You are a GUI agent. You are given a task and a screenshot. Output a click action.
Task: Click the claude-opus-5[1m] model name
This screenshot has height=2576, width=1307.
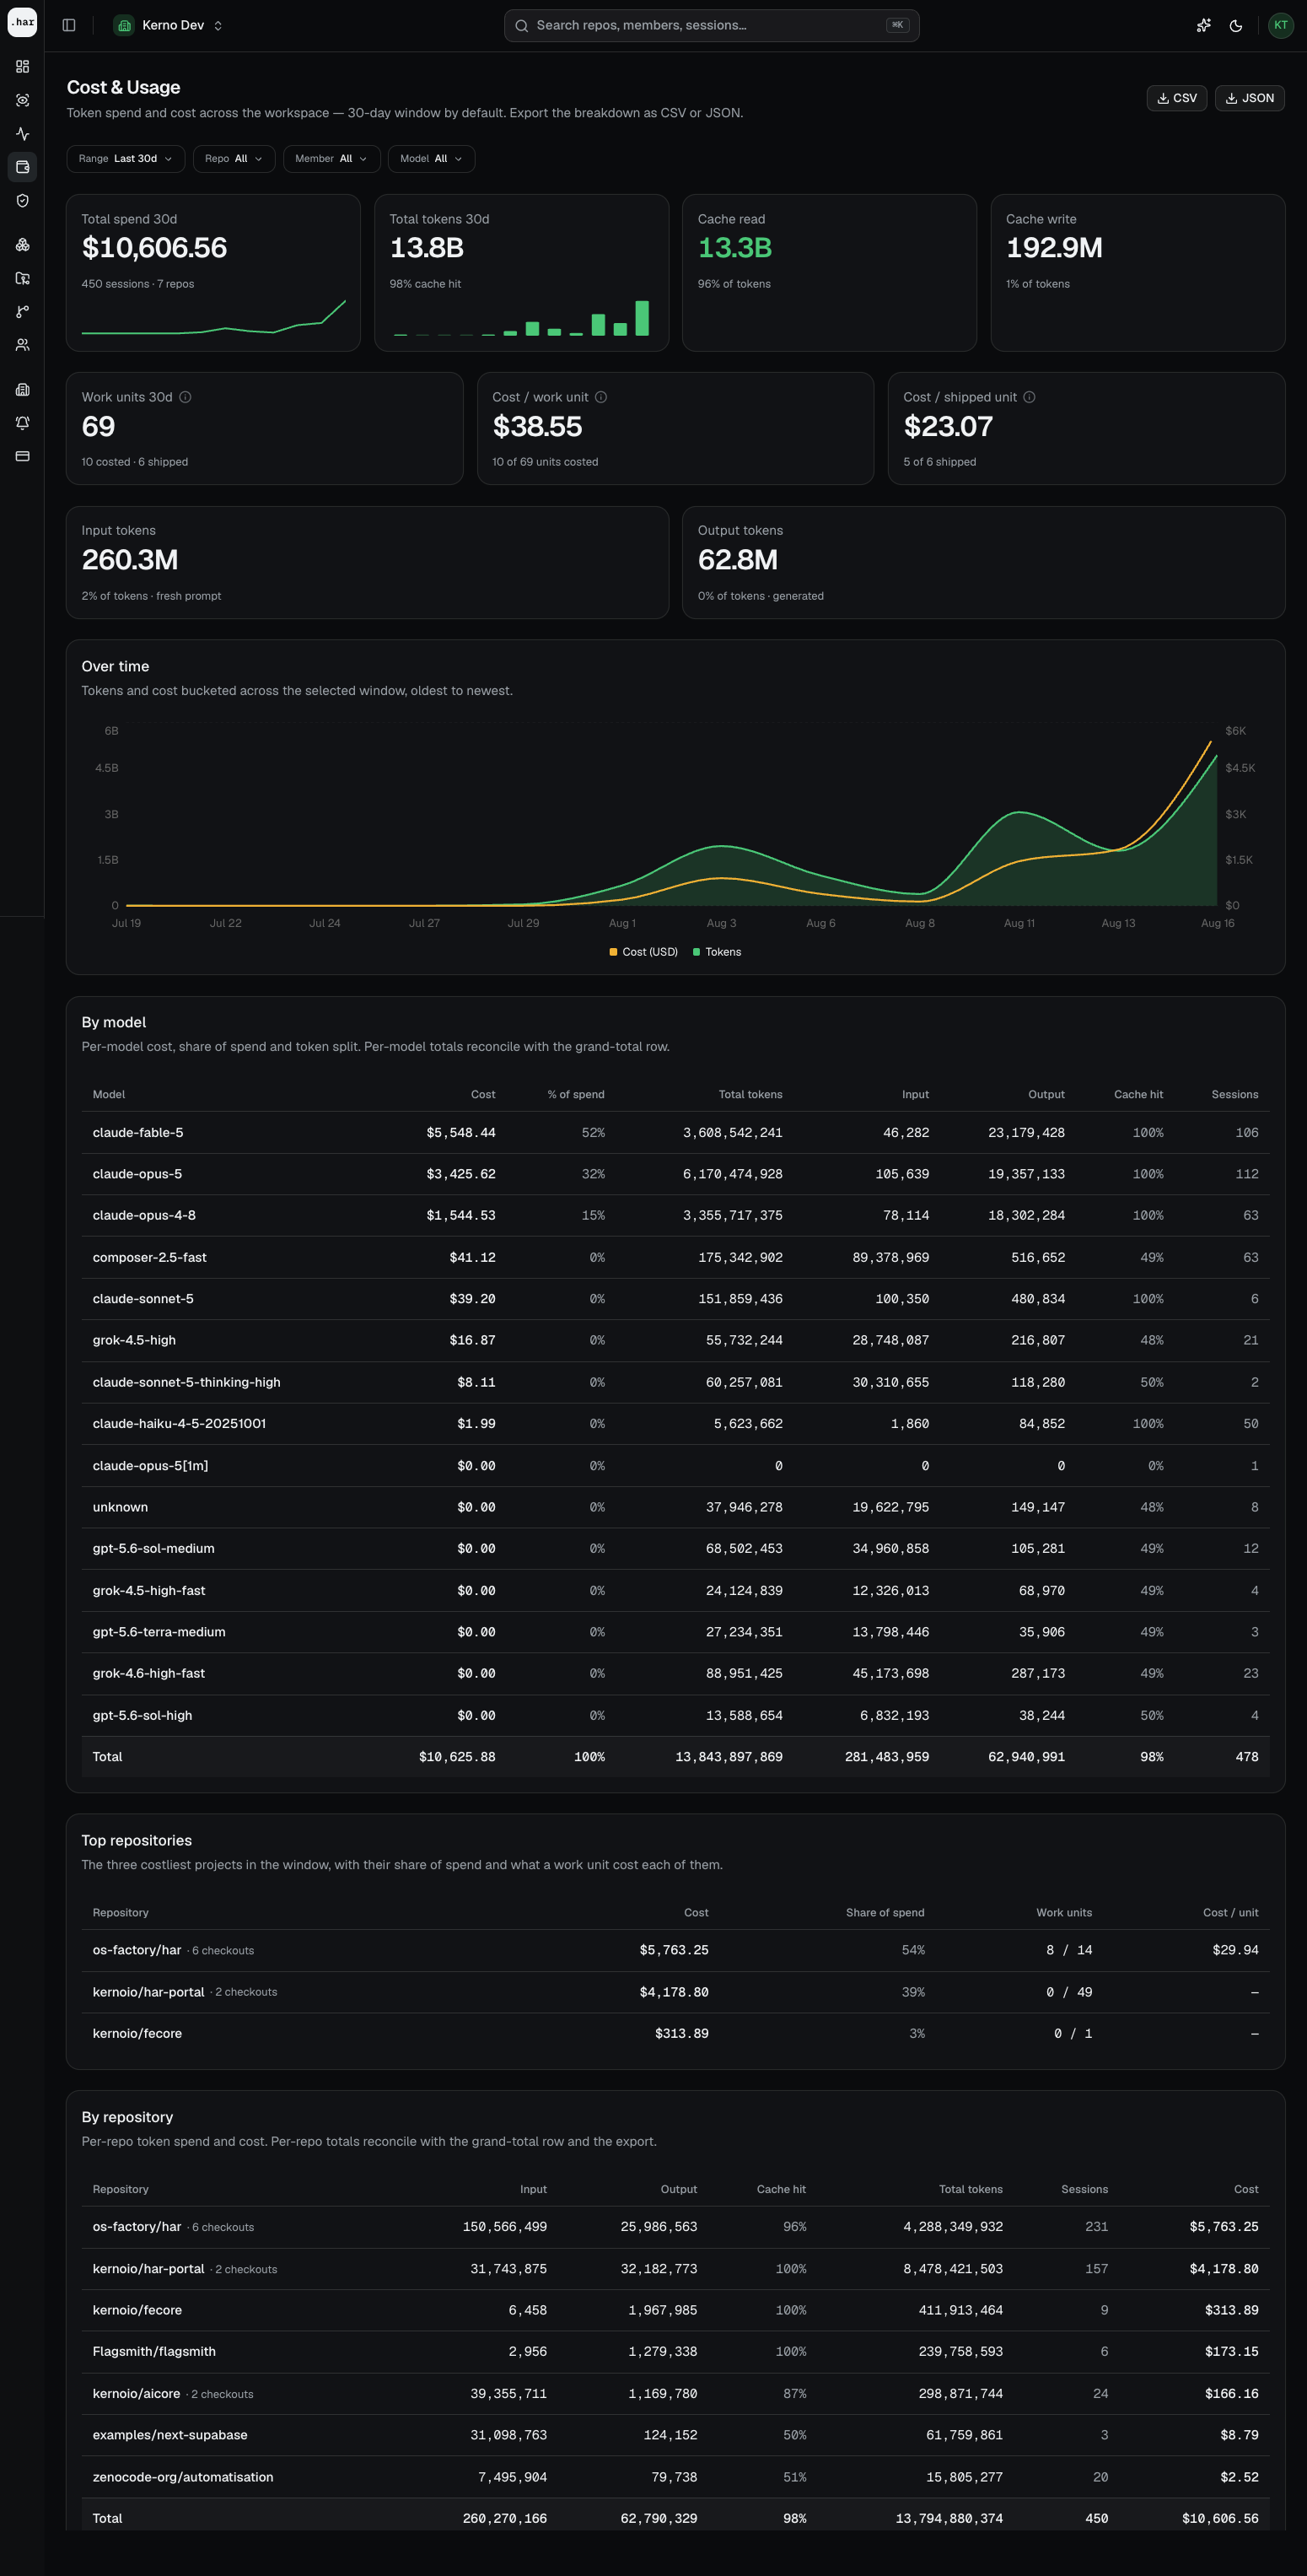click(150, 1465)
